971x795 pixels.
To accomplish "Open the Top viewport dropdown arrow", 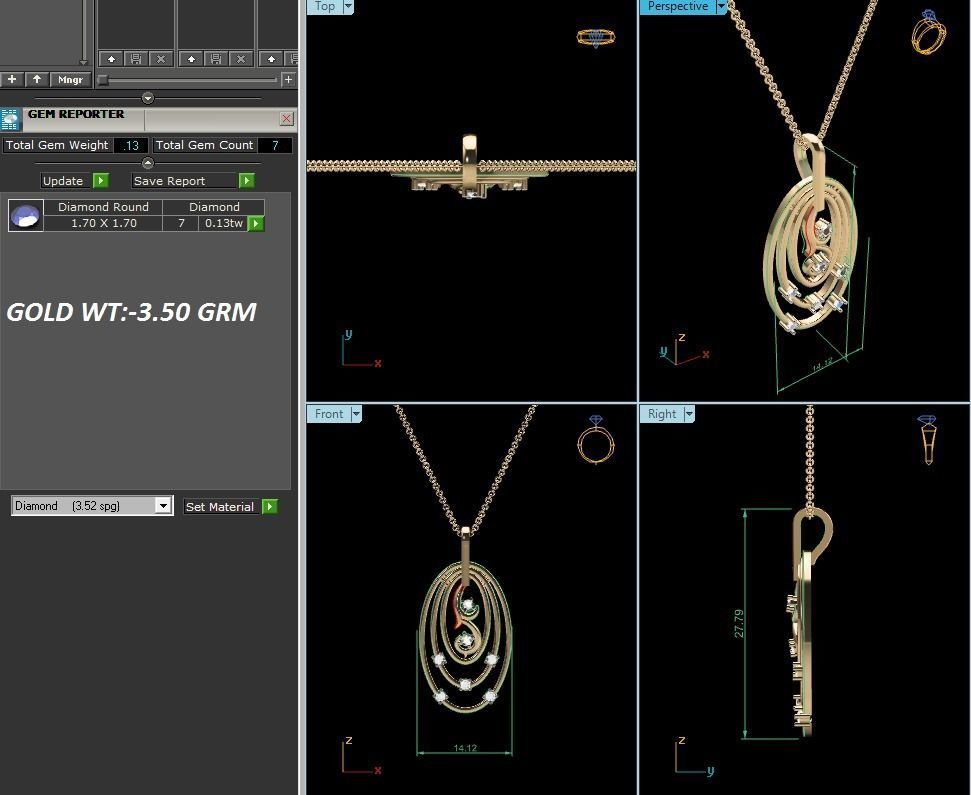I will point(348,6).
